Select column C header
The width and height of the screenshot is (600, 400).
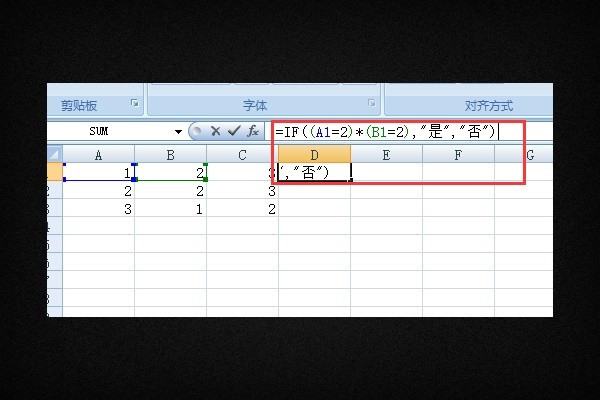point(242,155)
